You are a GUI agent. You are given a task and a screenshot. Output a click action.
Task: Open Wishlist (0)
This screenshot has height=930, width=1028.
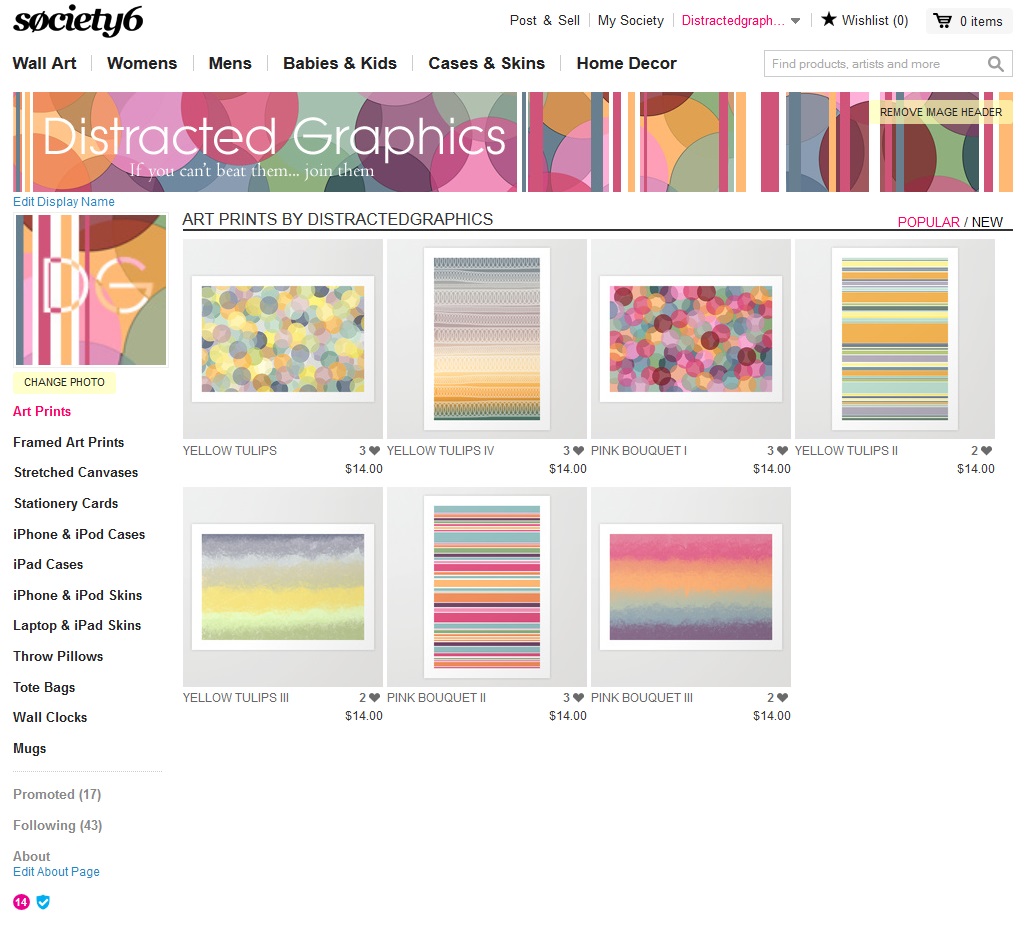[875, 21]
